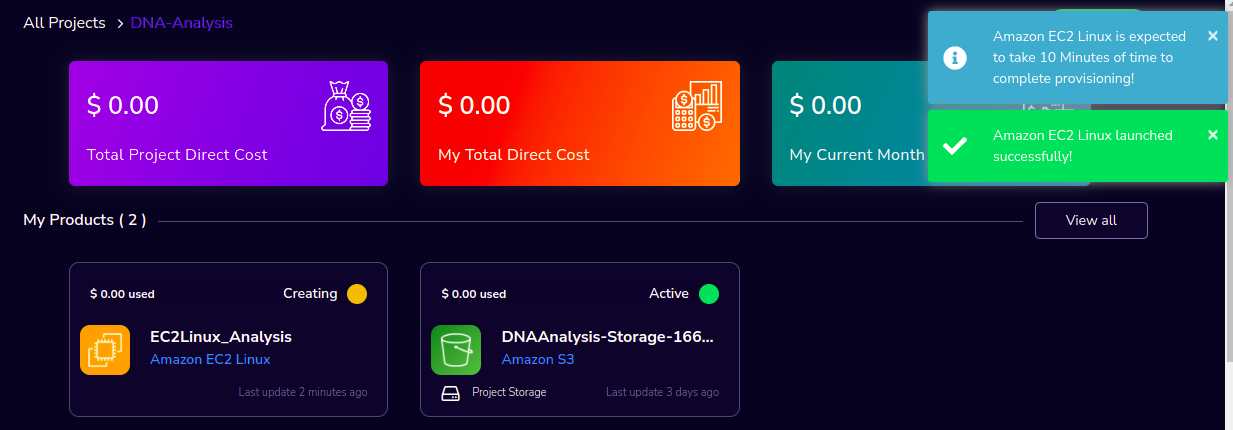Go back to All Projects breadcrumb
1233x430 pixels.
tap(64, 22)
